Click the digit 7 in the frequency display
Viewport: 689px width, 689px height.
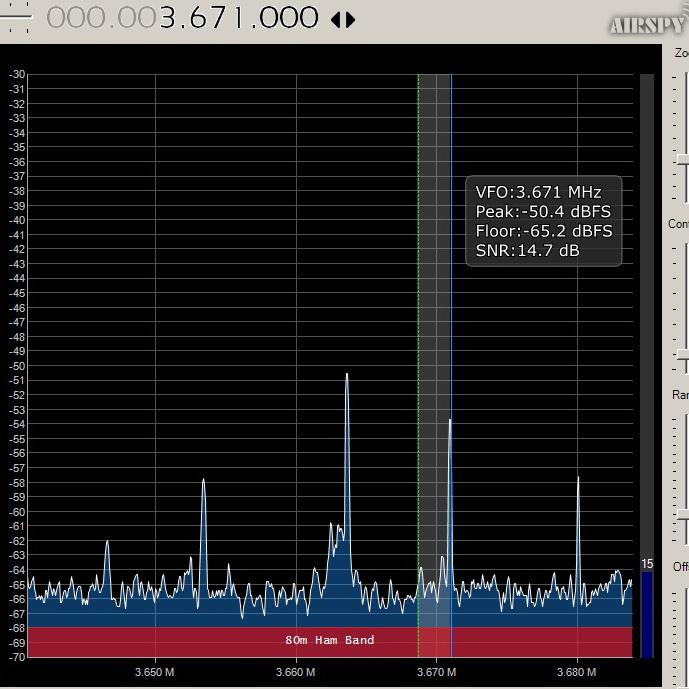(220, 18)
